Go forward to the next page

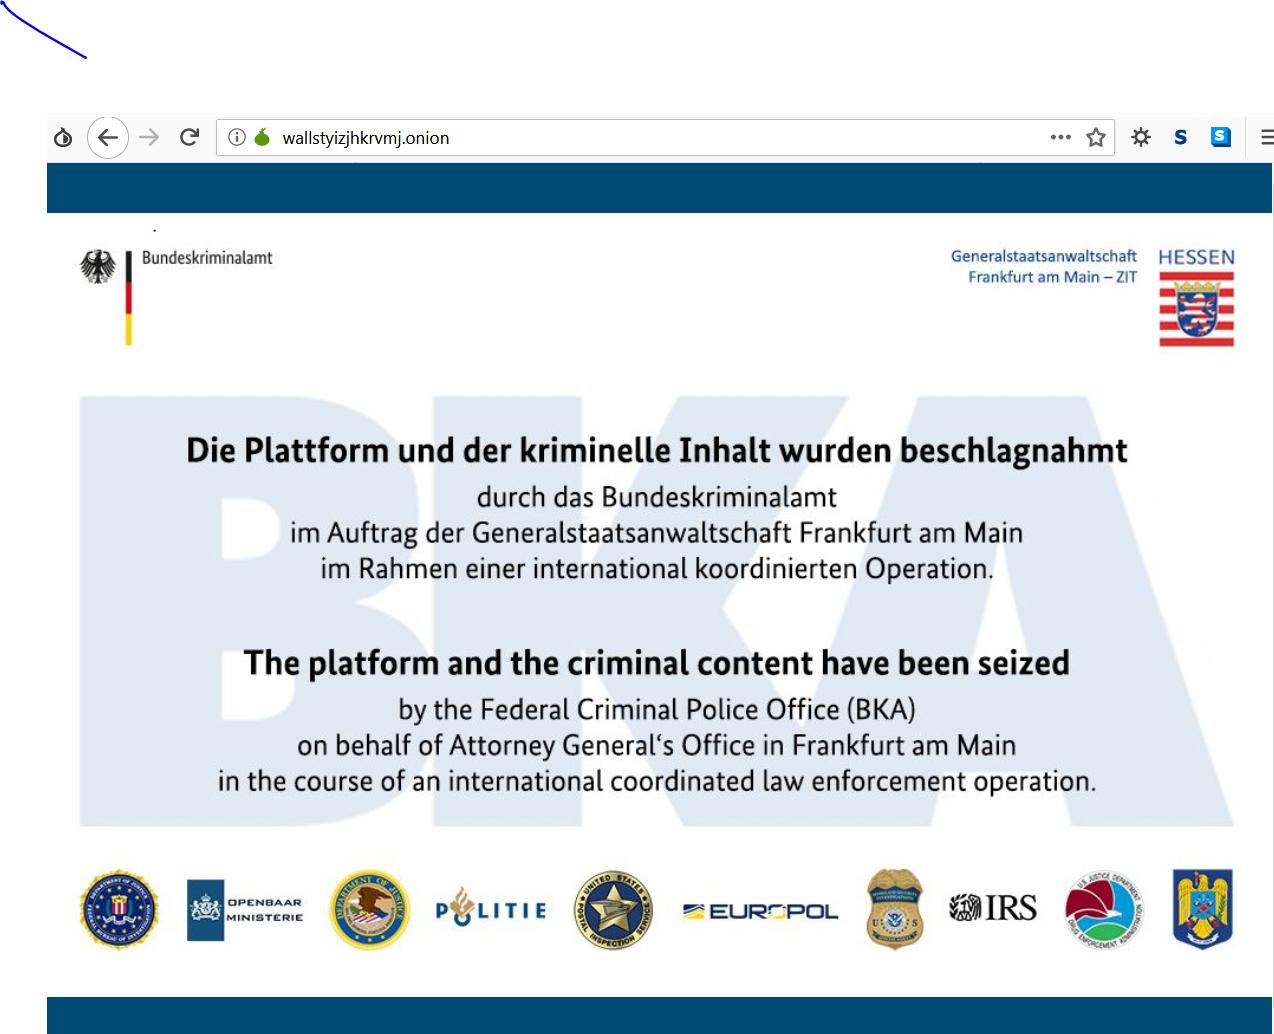coord(149,137)
